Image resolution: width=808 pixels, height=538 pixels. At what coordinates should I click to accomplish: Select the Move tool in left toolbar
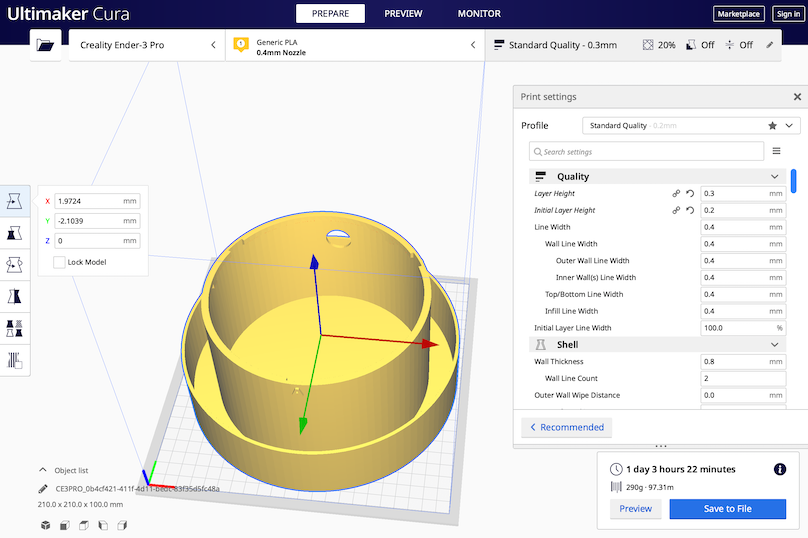coord(14,201)
